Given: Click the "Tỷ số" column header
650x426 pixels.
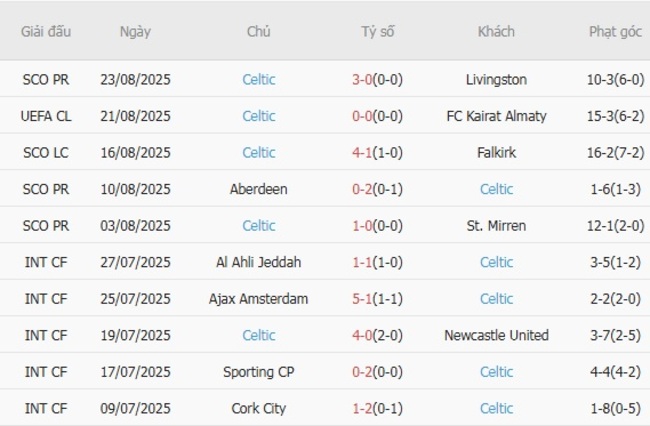Looking at the screenshot, I should pos(378,31).
